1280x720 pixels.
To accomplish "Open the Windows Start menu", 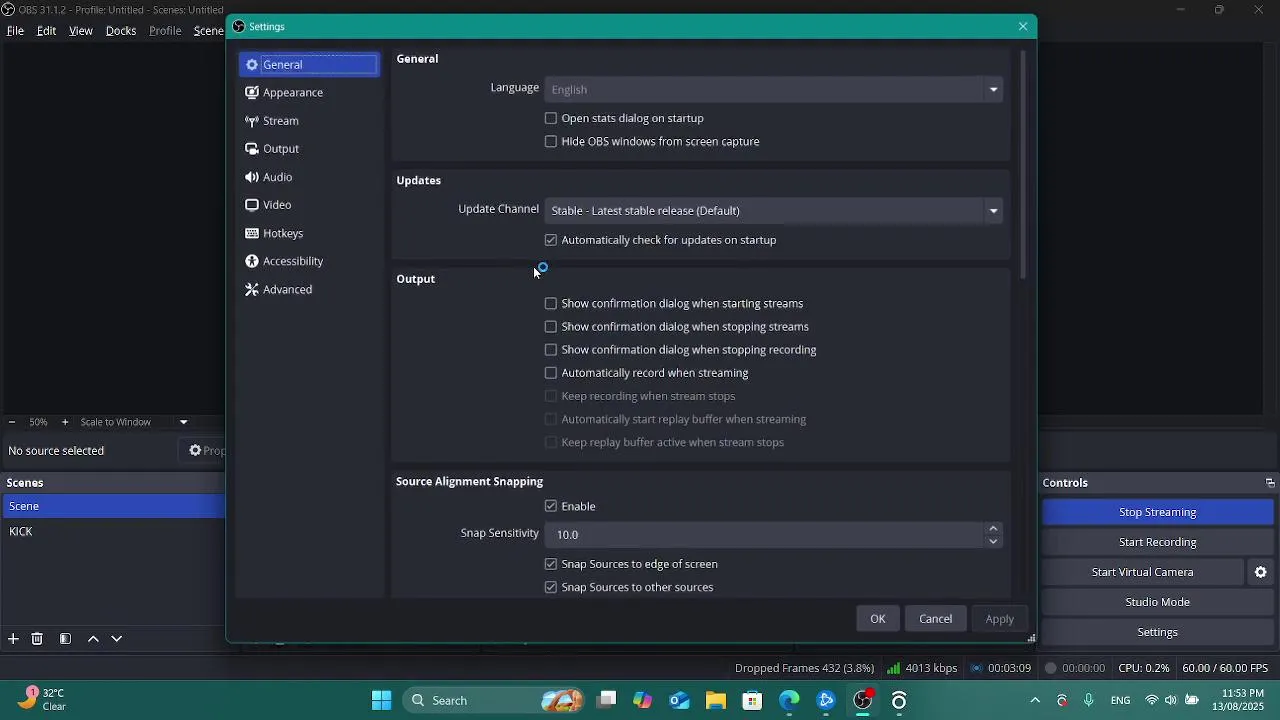I will click(x=381, y=700).
